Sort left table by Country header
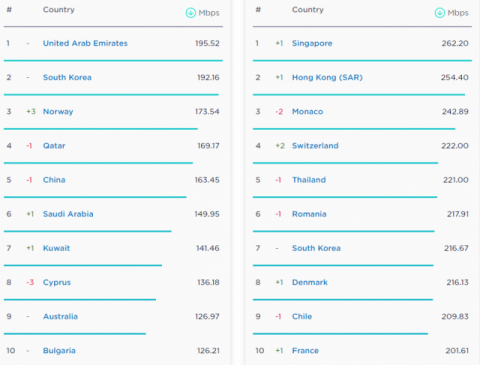The width and height of the screenshot is (480, 365). 59,10
